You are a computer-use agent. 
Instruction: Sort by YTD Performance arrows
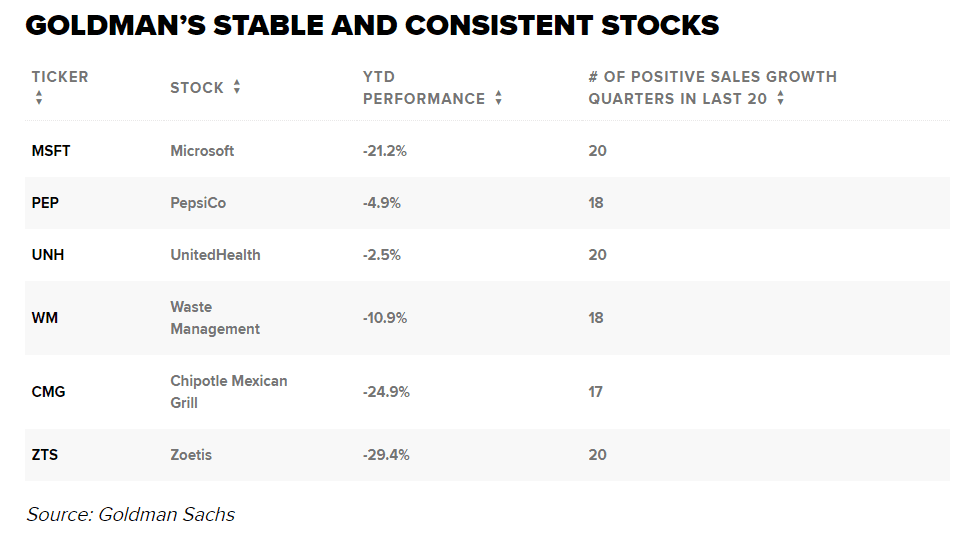click(x=498, y=98)
